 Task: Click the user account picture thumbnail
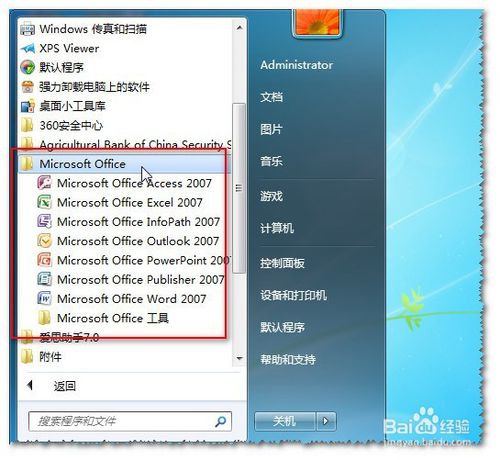[317, 23]
